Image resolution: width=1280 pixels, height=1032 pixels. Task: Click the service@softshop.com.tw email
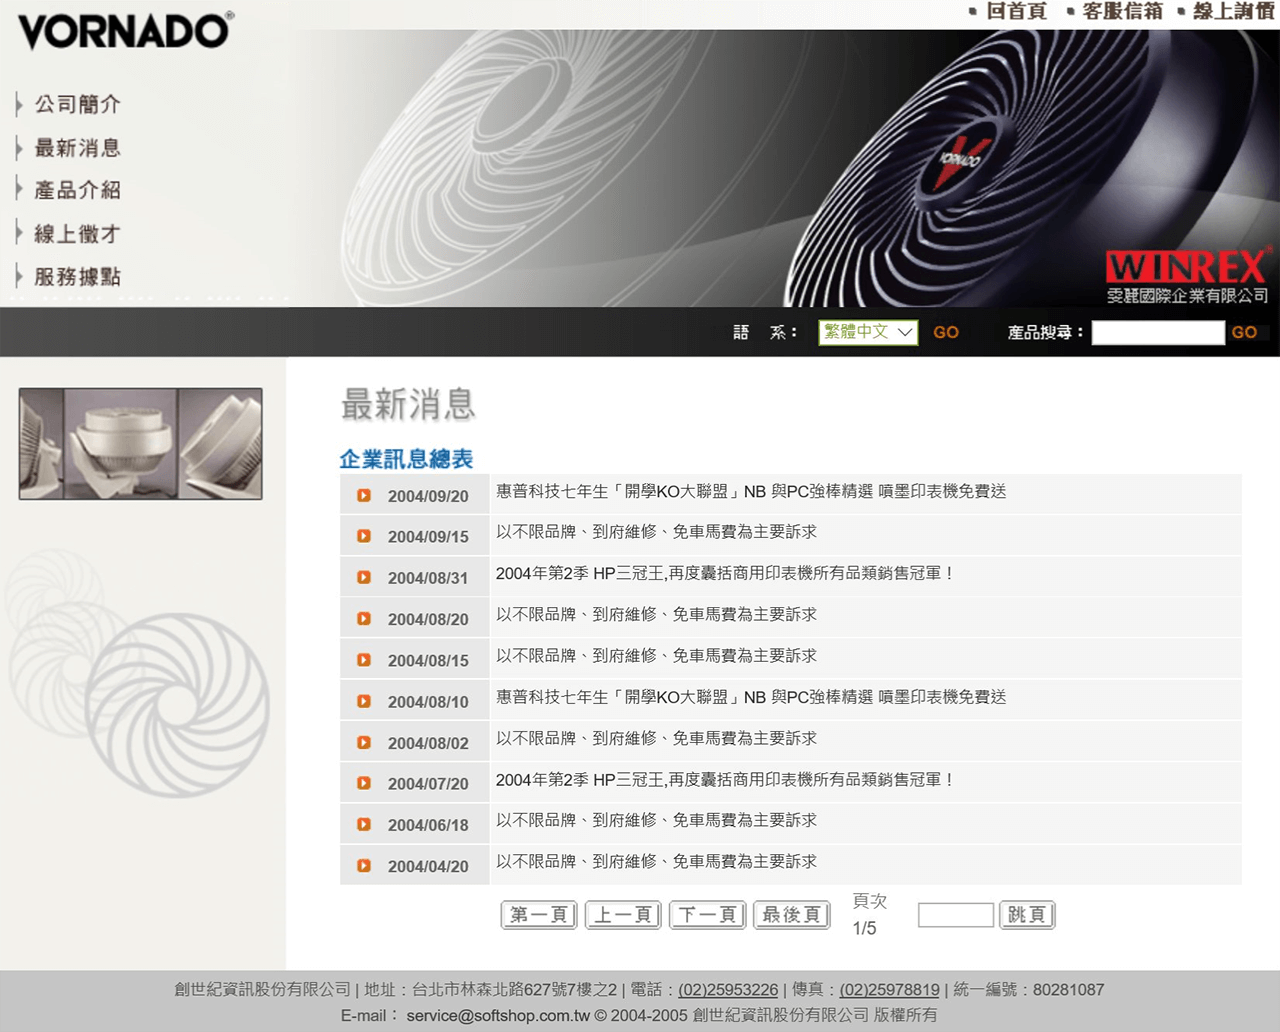(x=498, y=1015)
